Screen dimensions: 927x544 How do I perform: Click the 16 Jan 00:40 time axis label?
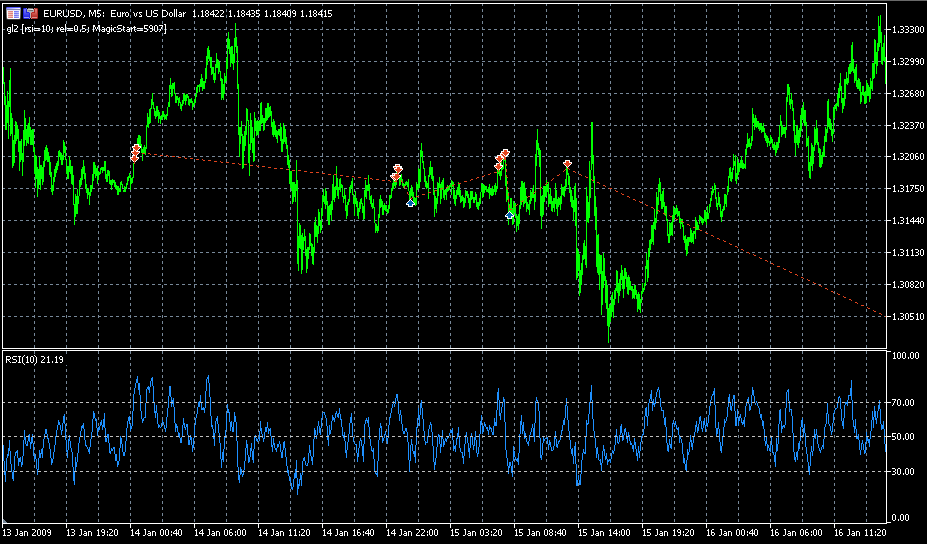pos(732,533)
